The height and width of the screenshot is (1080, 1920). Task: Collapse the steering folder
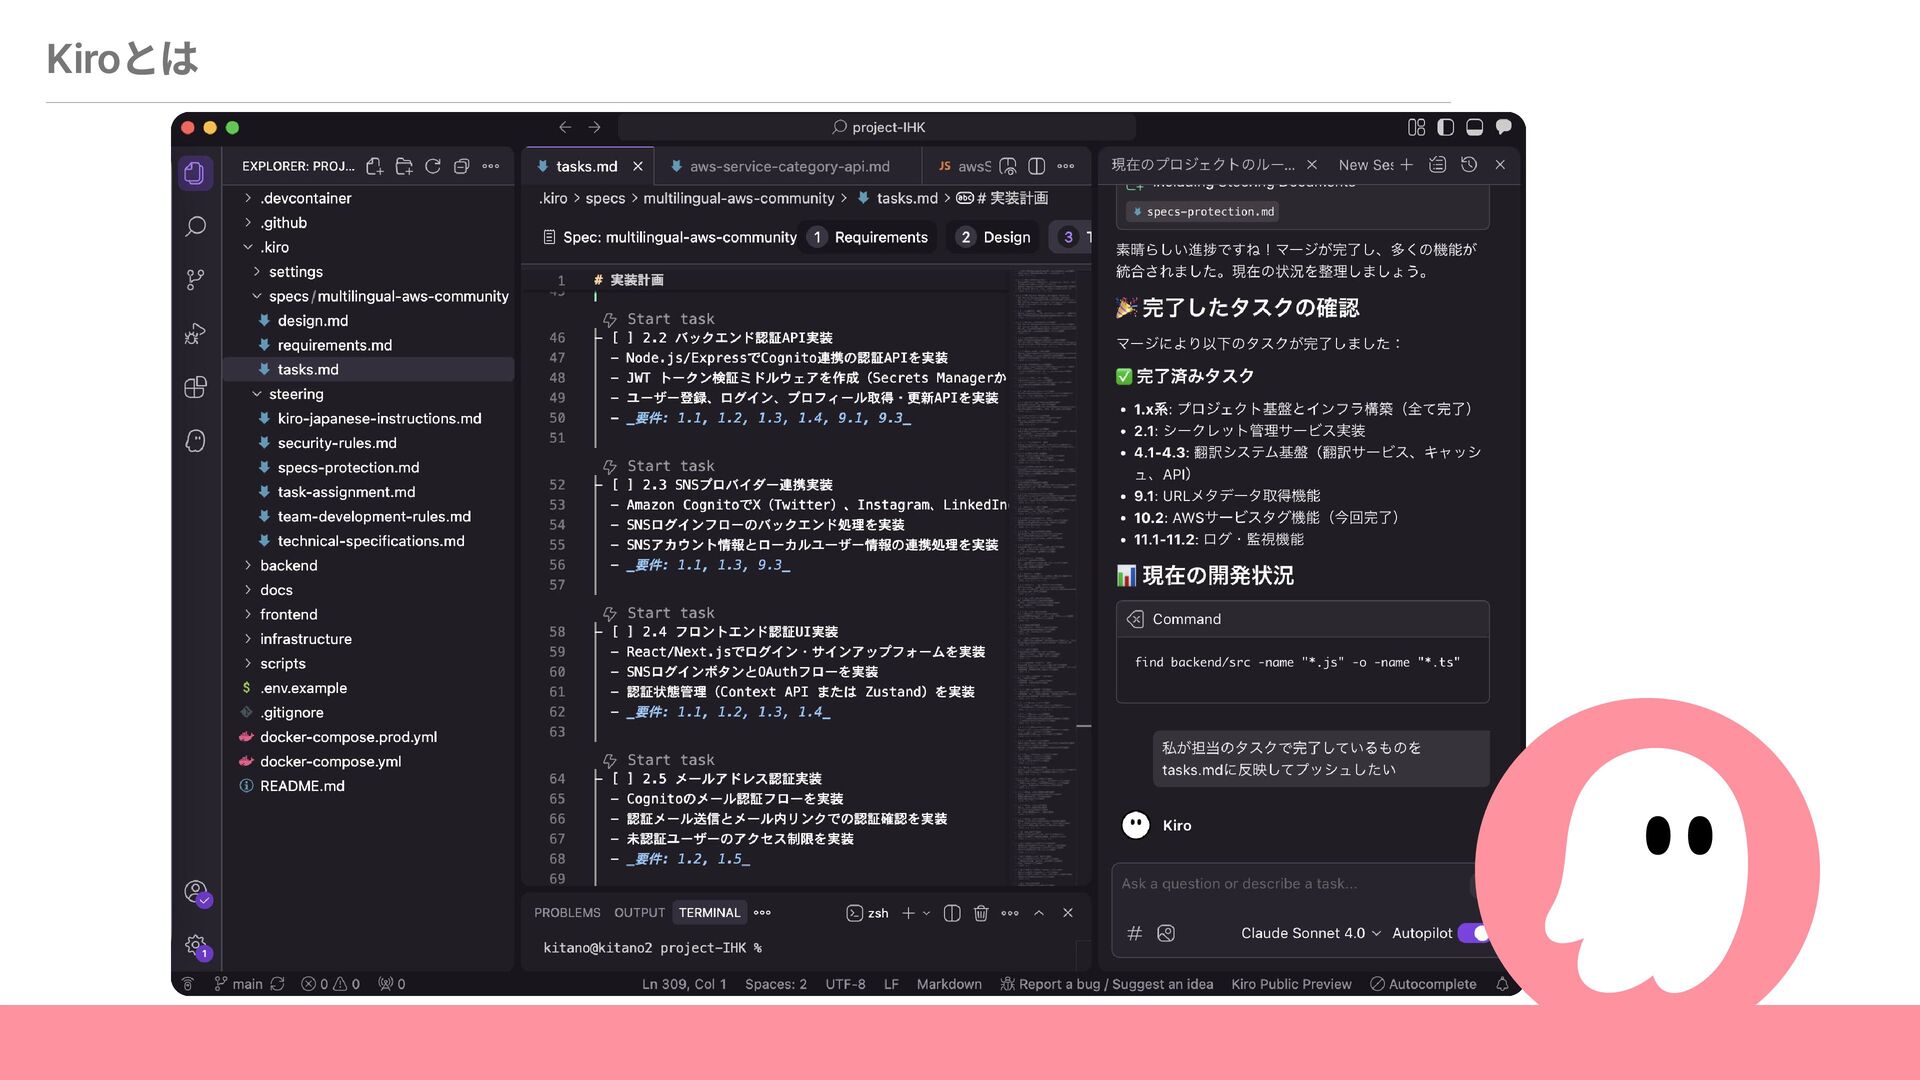(295, 394)
